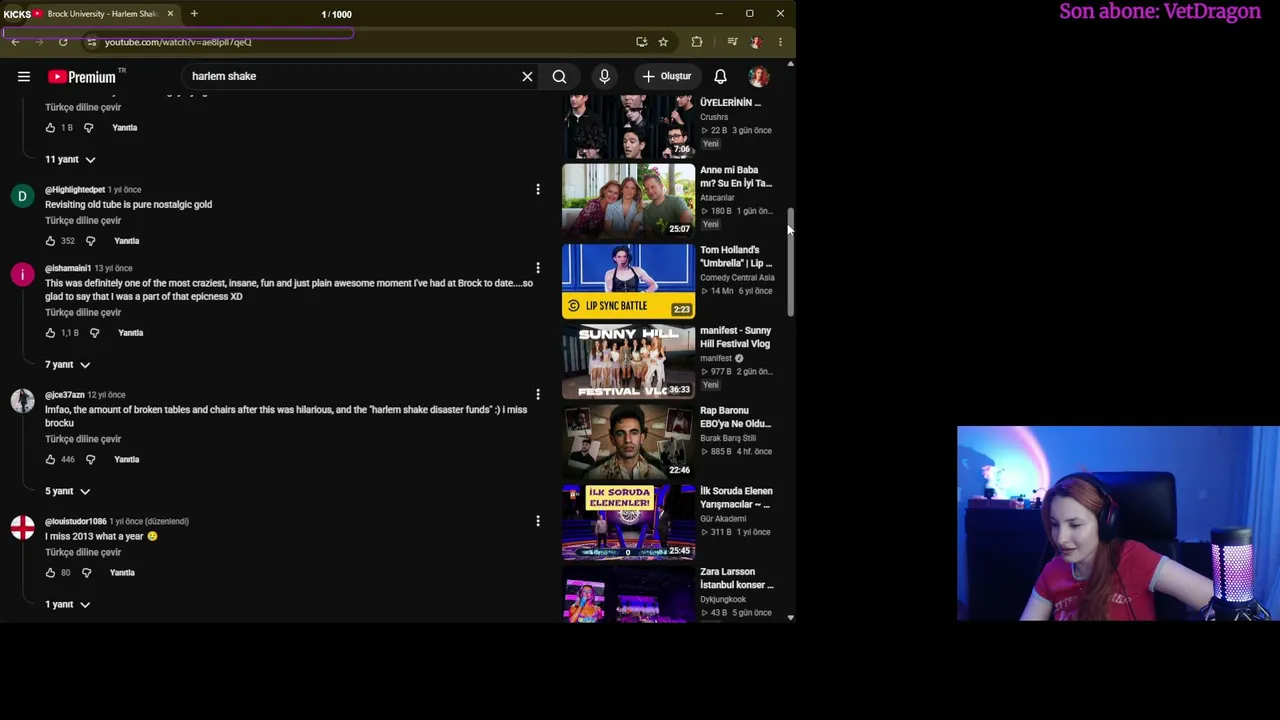Screen dimensions: 1280x720
Task: Play Tom Holland's Umbrella Lip Sync thumbnail
Action: (628, 281)
